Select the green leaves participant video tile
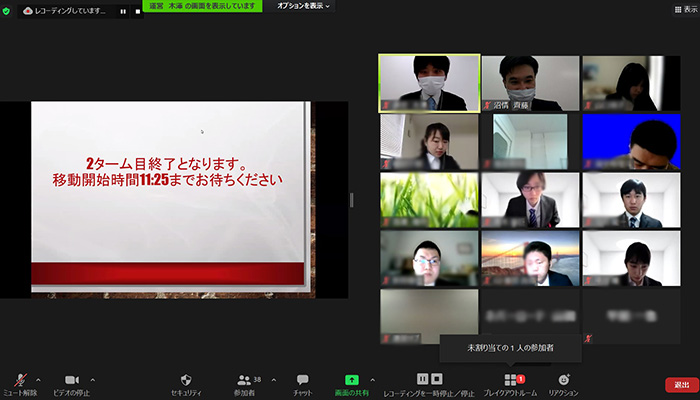700x400 pixels. [x=428, y=200]
